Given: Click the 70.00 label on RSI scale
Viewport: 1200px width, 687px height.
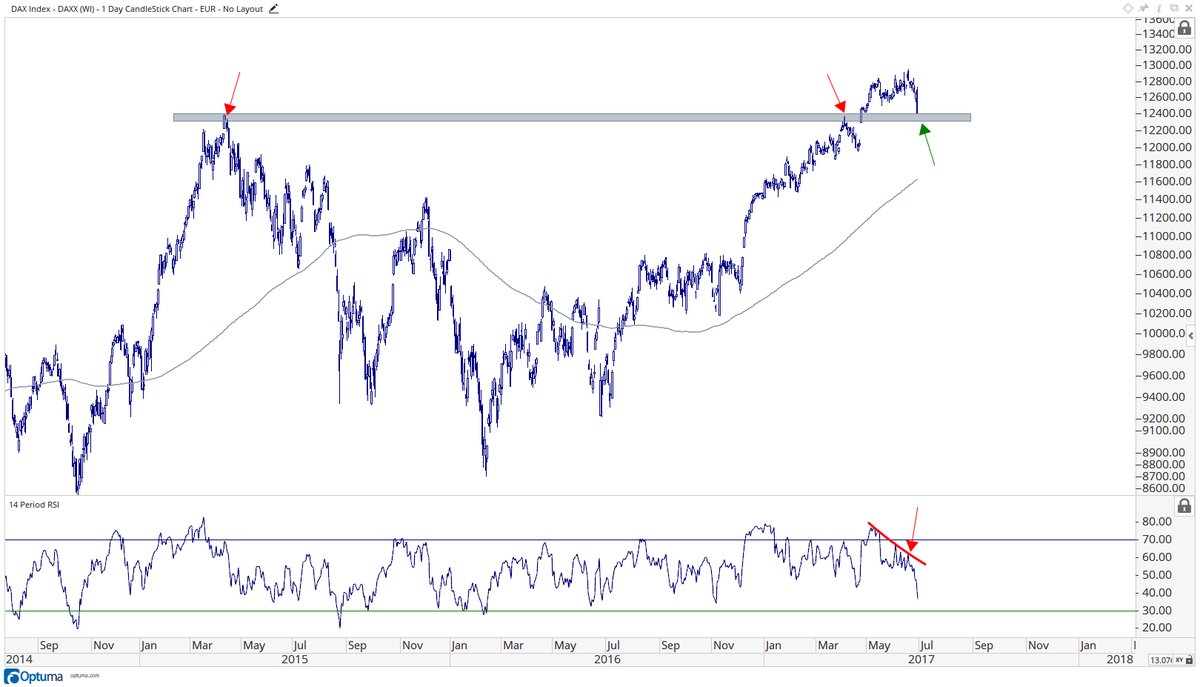Looking at the screenshot, I should pyautogui.click(x=1157, y=539).
